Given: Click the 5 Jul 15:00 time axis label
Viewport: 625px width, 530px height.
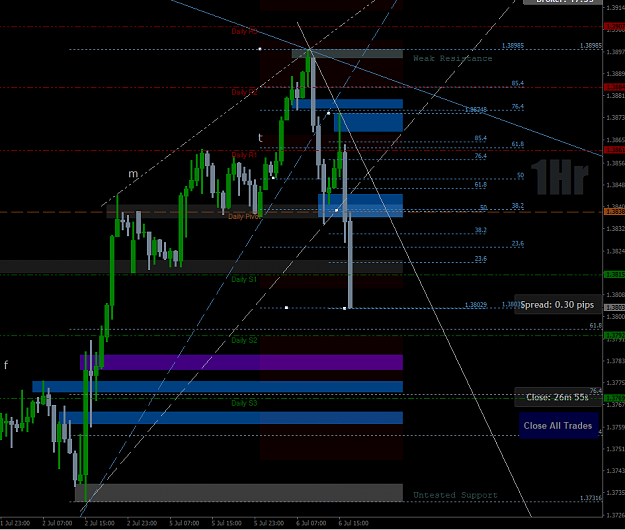Looking at the screenshot, I should pos(226,523).
